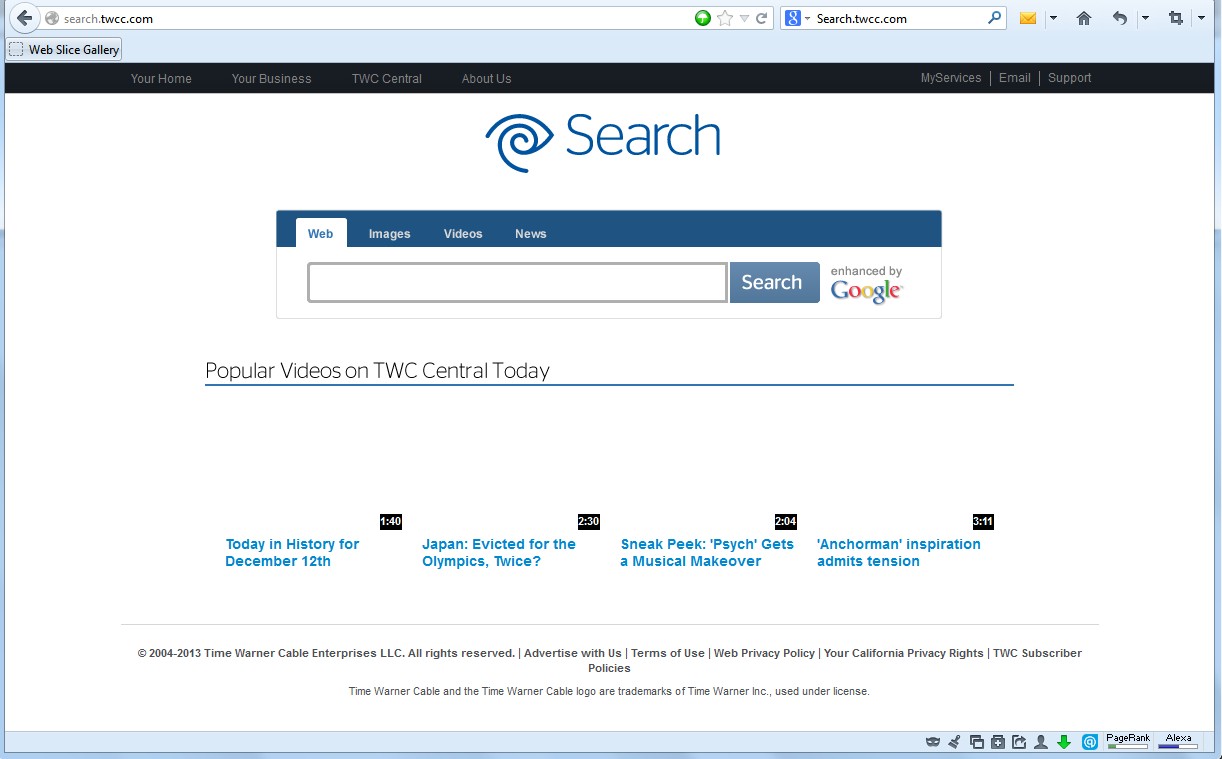Screen dimensions: 1222x759
Task: Open the address bar history dropdown arrow
Action: (x=744, y=18)
